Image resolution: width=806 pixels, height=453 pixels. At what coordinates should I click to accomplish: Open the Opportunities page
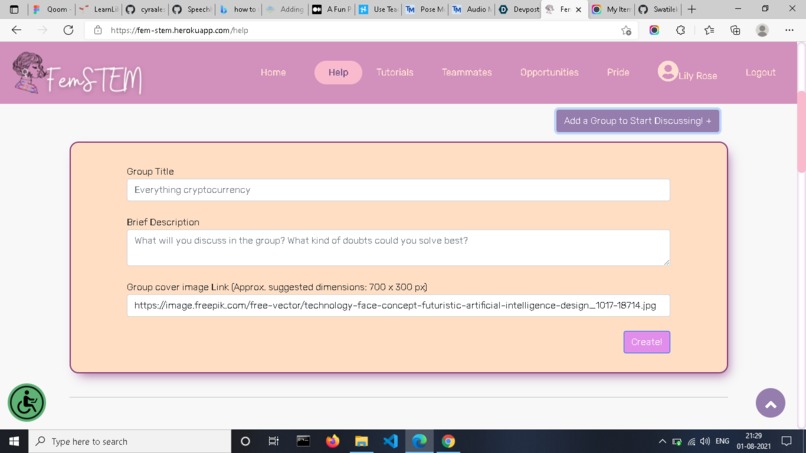click(549, 73)
